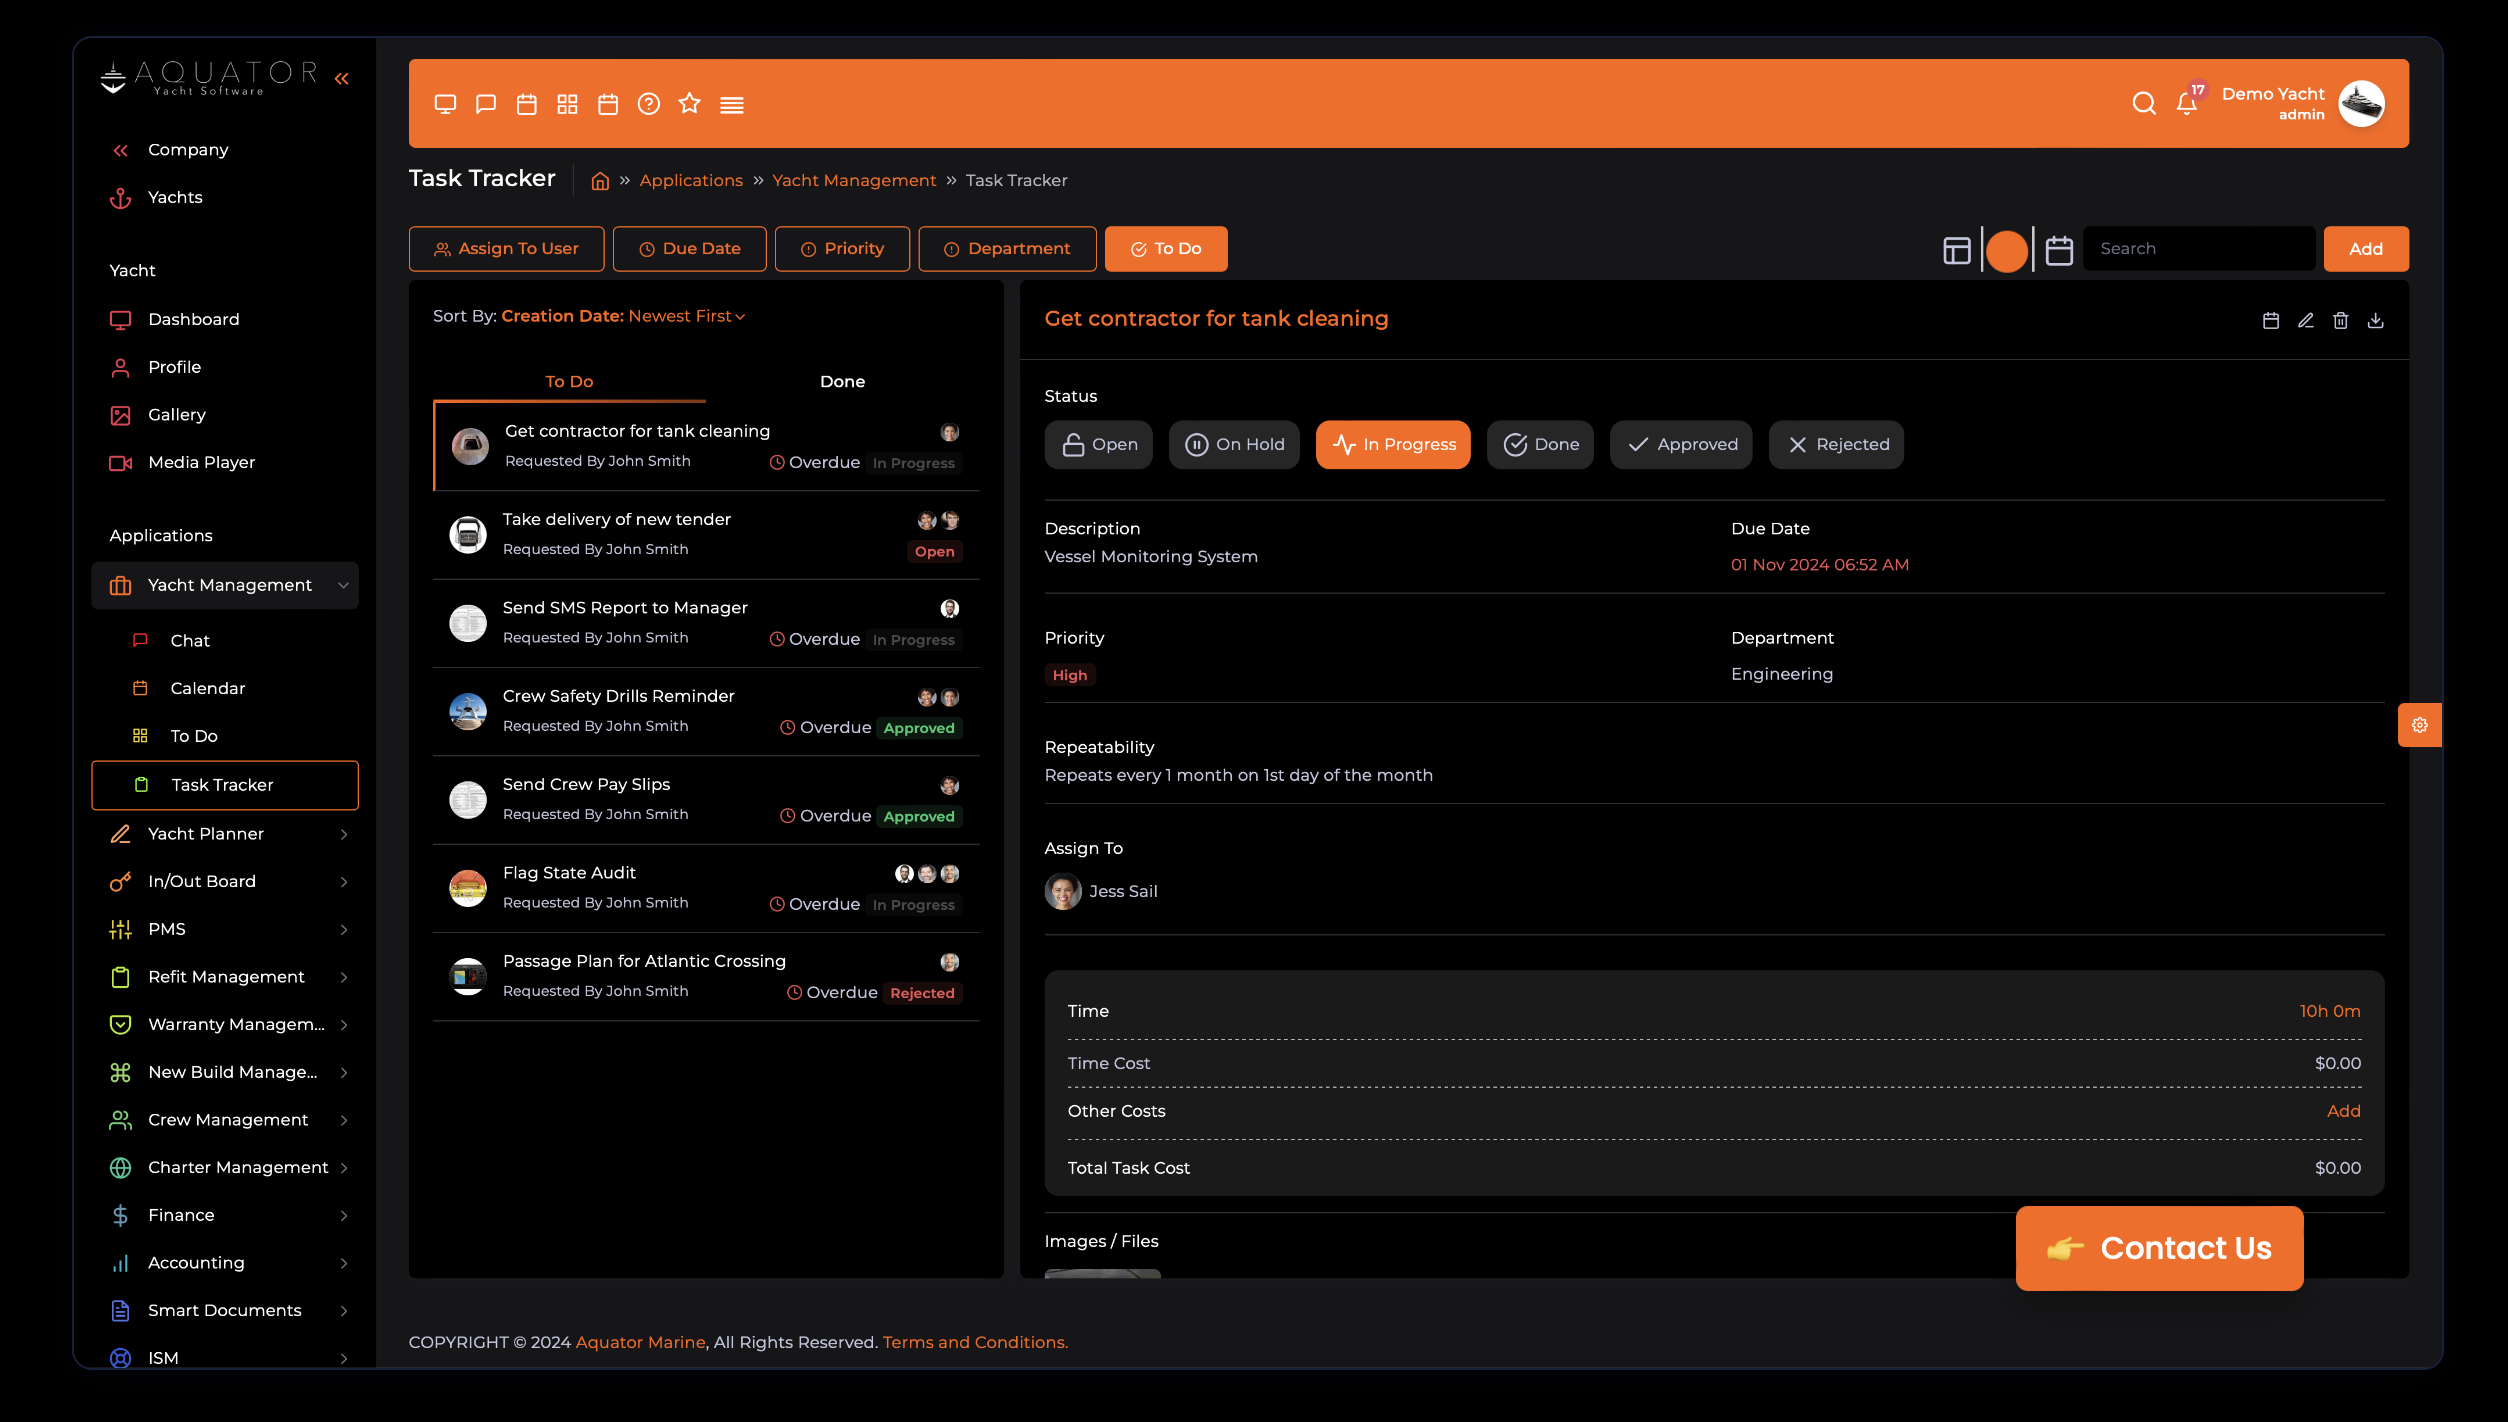Edit the task with the pencil icon

[2306, 320]
